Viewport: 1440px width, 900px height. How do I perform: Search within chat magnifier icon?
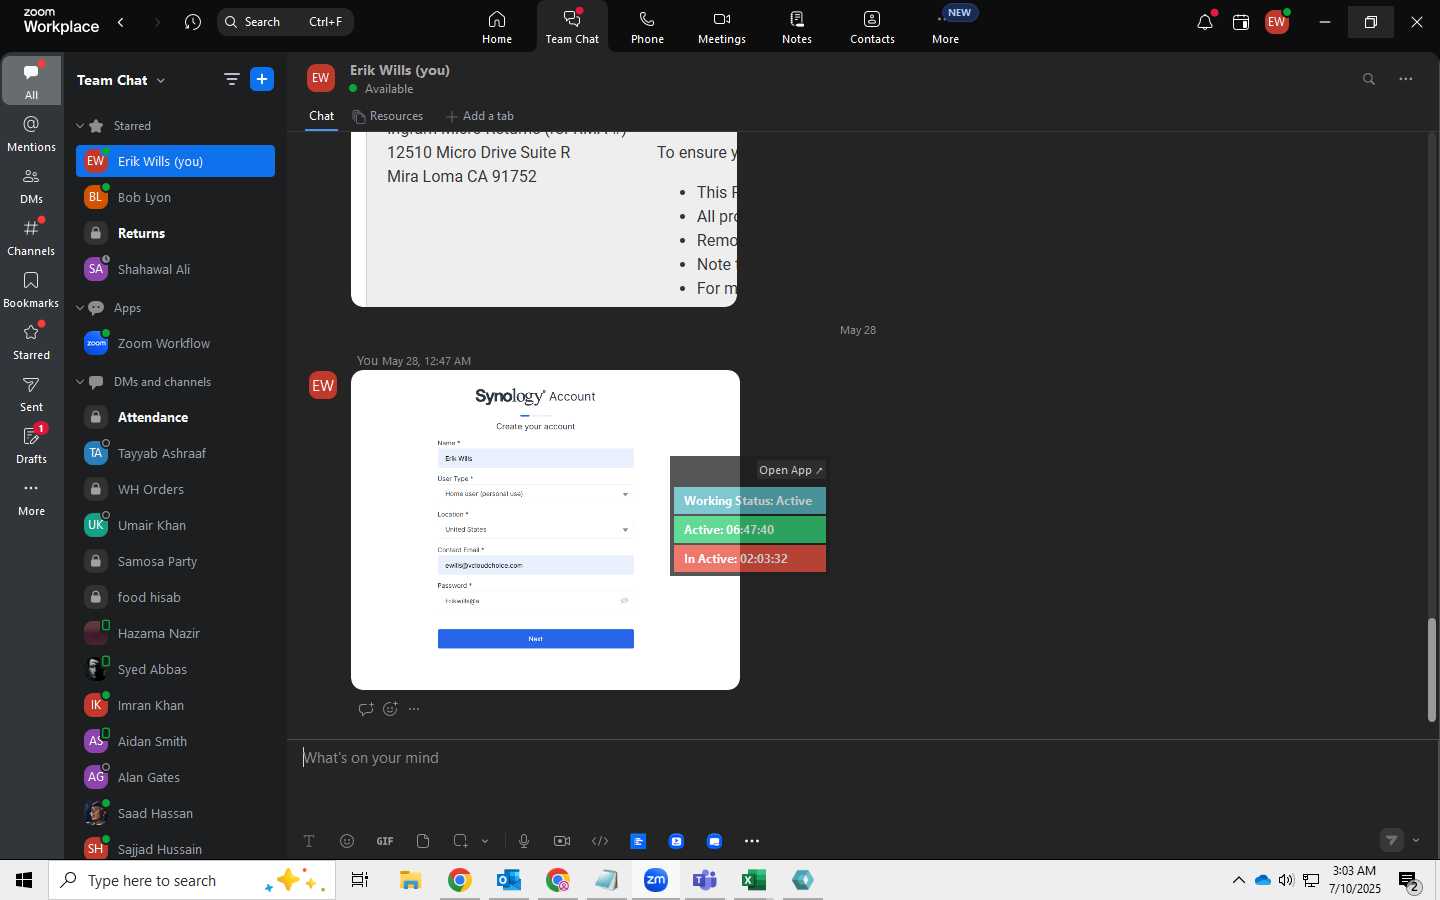click(x=1369, y=79)
